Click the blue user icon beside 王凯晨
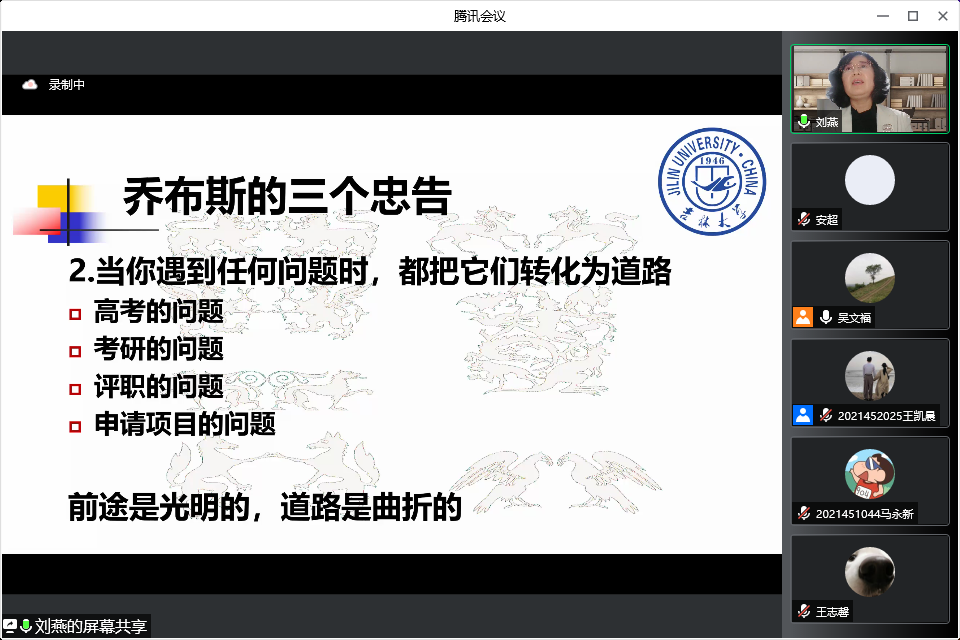The width and height of the screenshot is (960, 640). click(x=802, y=415)
